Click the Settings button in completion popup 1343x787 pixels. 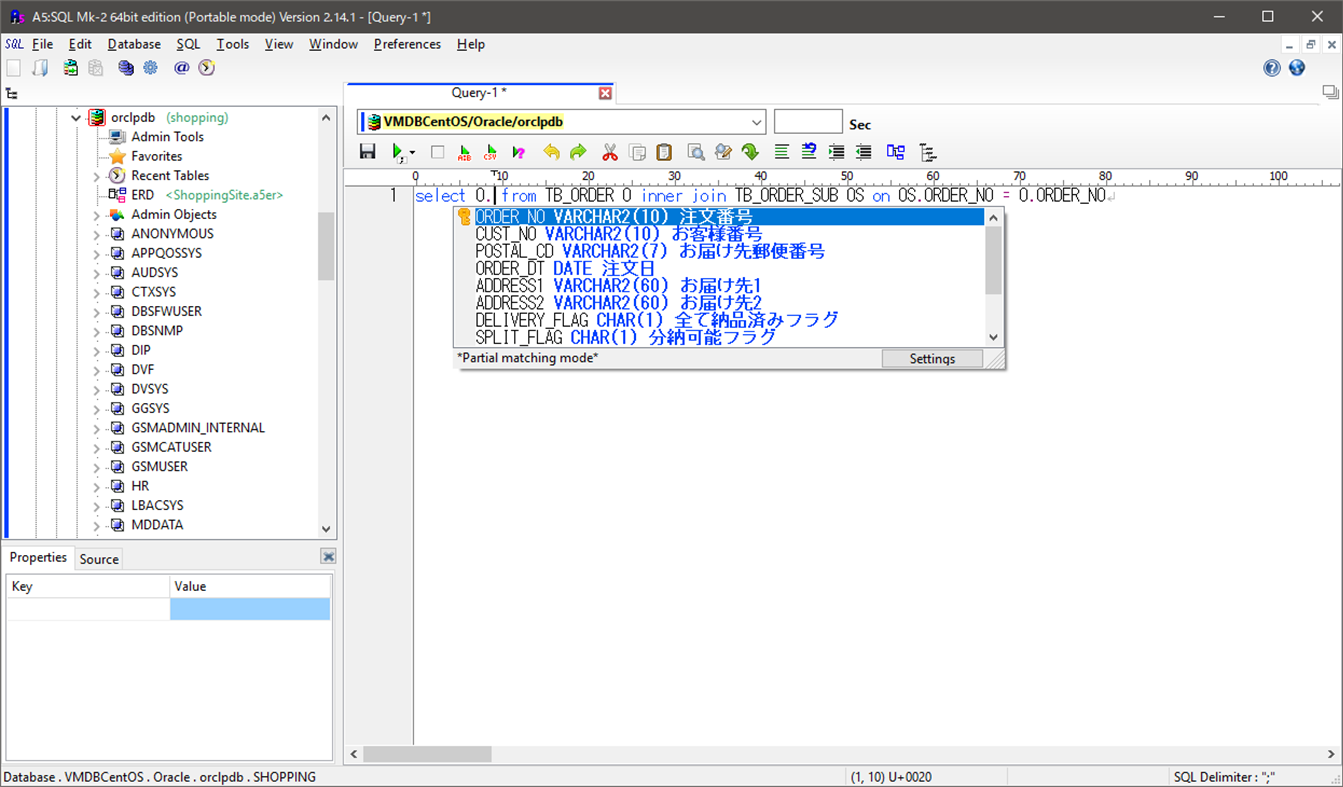[931, 358]
